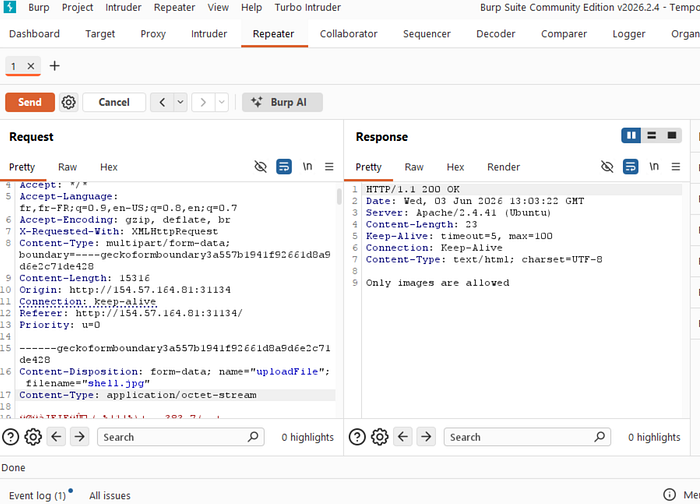
Task: Toggle hide non-printable chars in Response
Action: pos(607,167)
